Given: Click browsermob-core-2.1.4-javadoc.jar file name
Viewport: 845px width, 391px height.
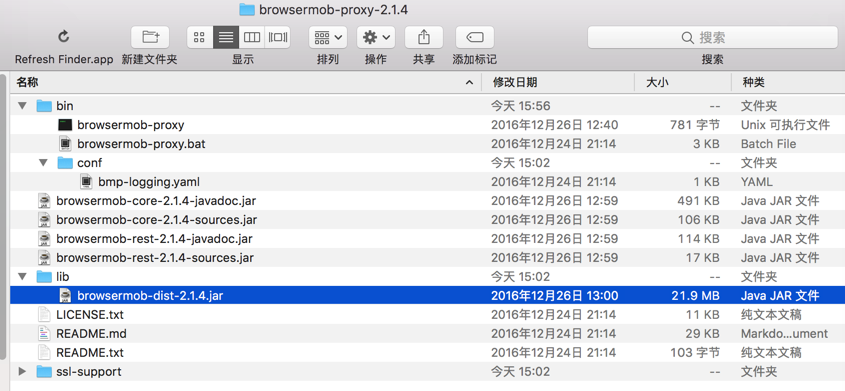Looking at the screenshot, I should coord(156,201).
